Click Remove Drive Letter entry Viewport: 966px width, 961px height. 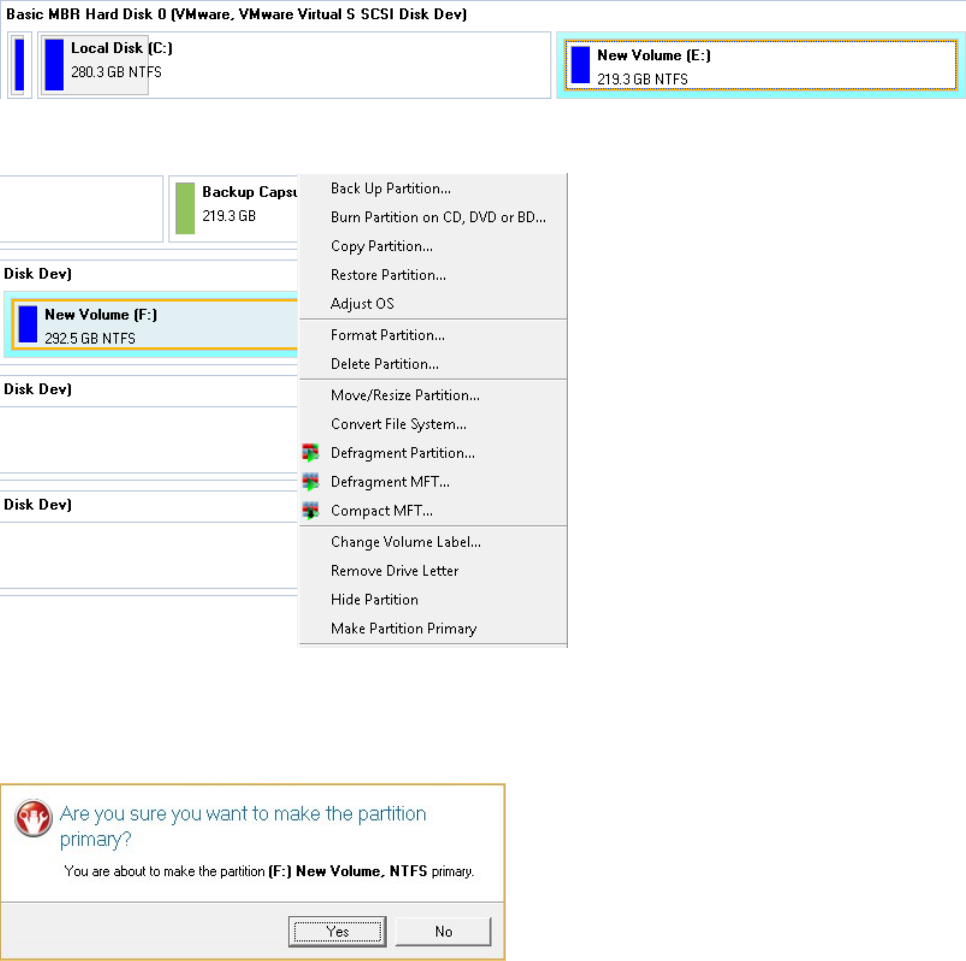point(432,571)
